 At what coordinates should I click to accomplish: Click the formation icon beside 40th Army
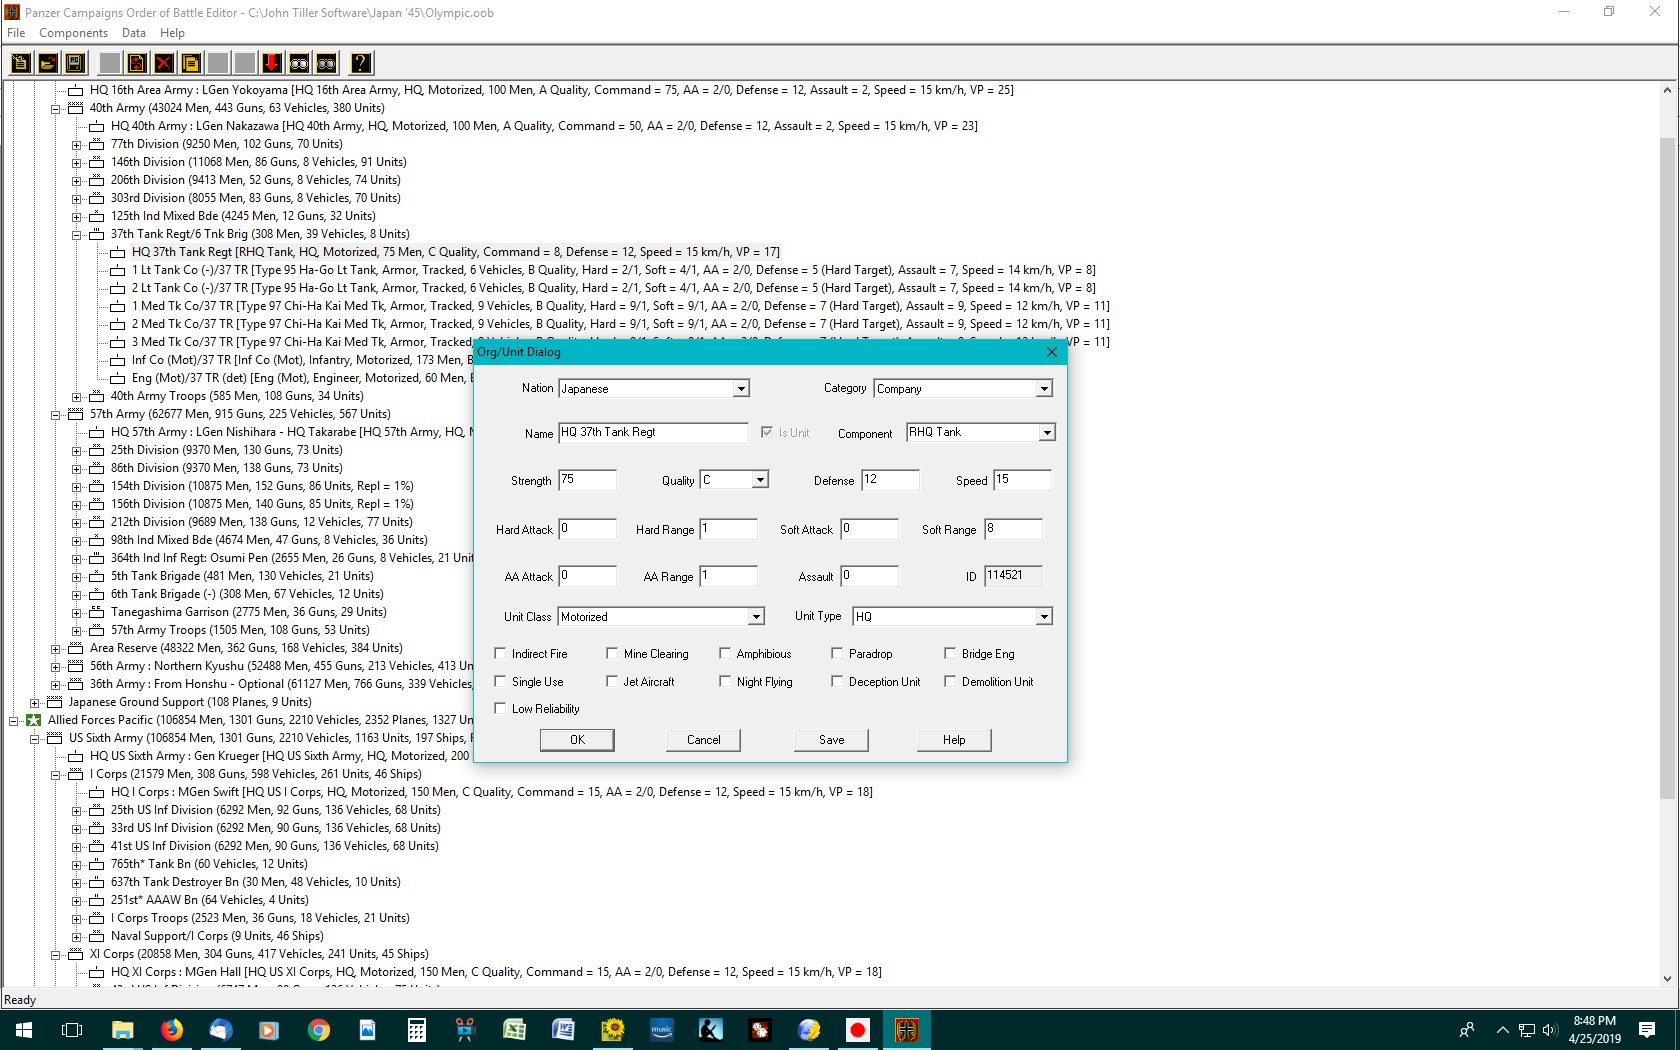(76, 108)
